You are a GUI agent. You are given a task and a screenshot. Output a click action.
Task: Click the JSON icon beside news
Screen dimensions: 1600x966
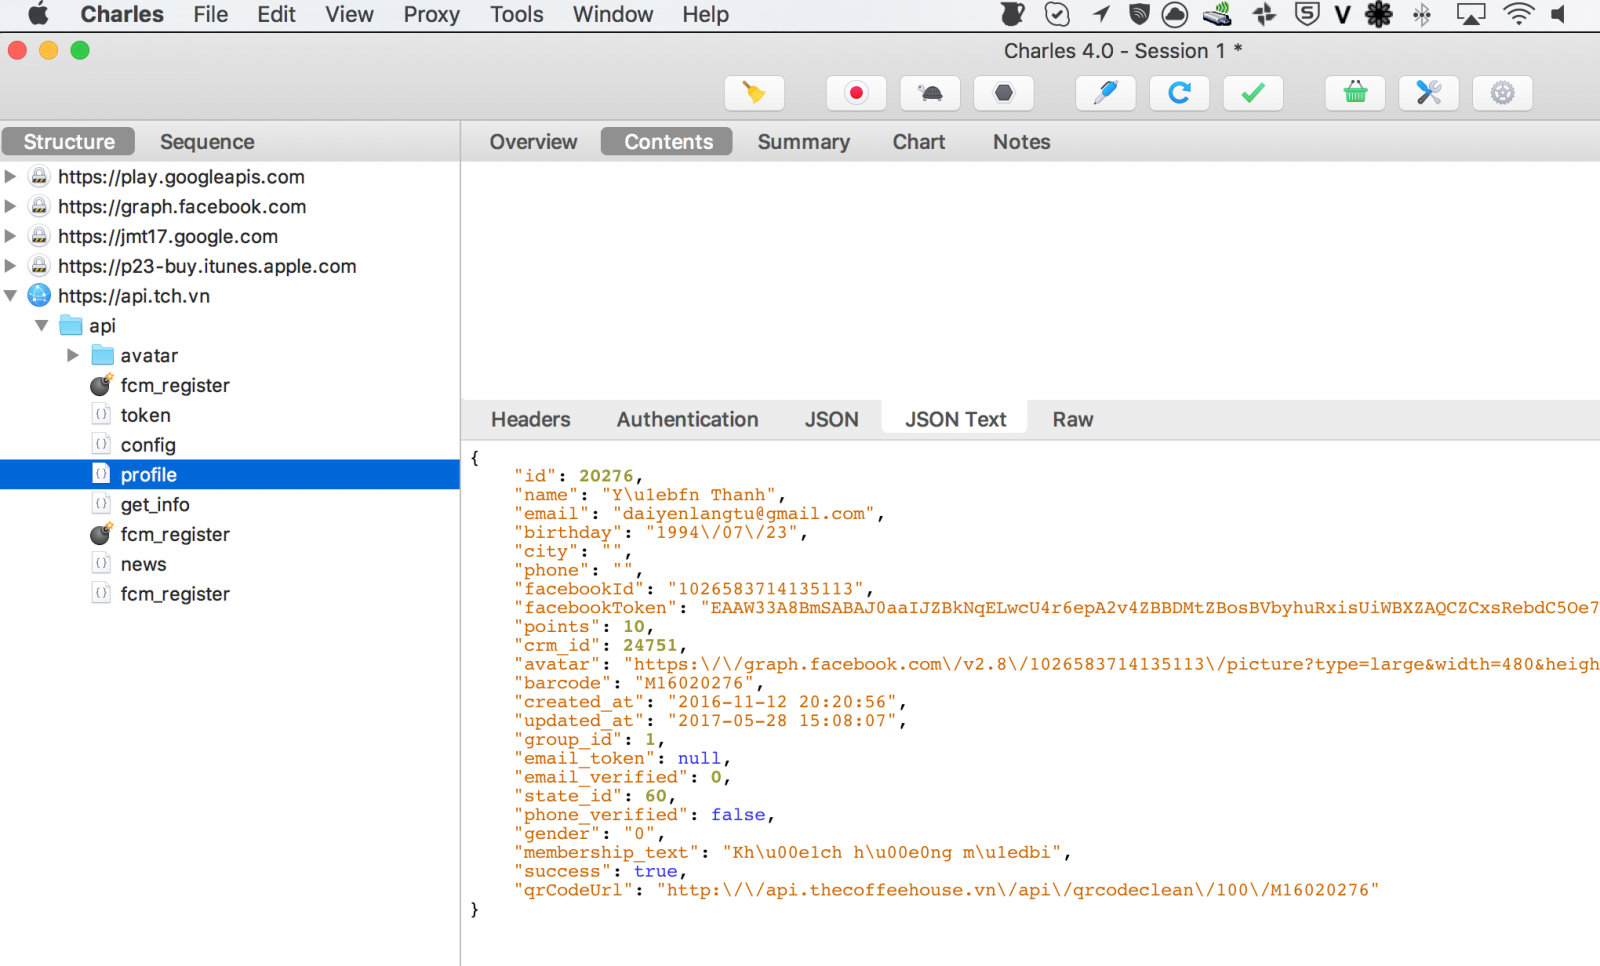tap(101, 564)
